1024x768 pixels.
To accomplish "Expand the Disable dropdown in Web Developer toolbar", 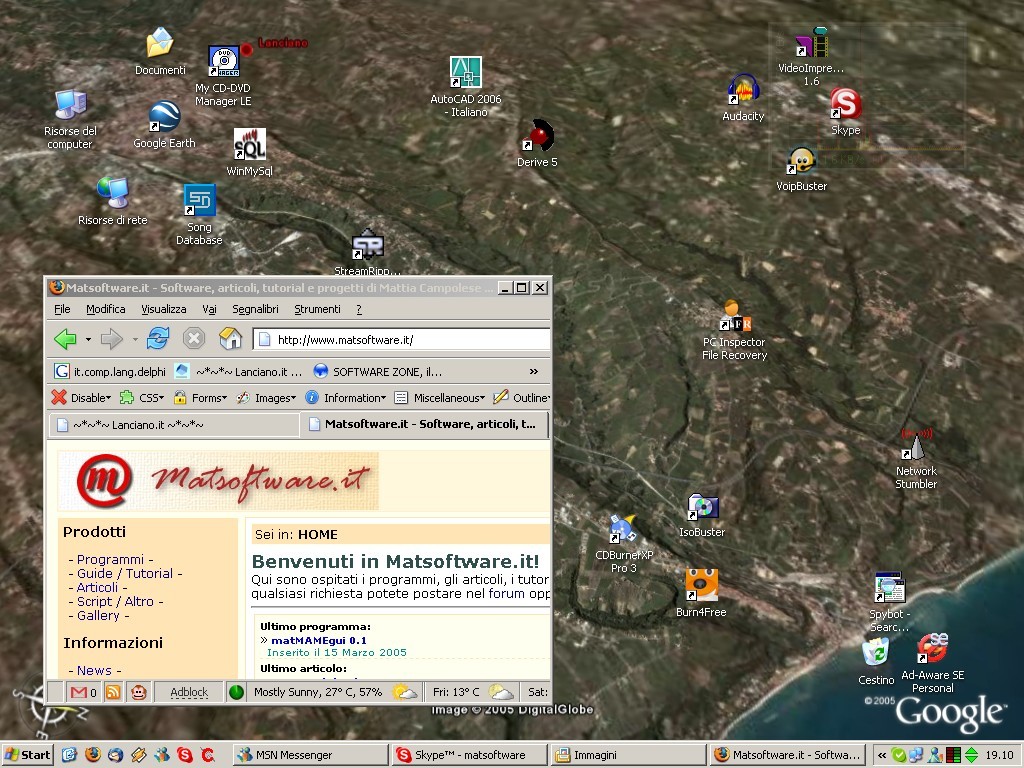I will point(82,398).
